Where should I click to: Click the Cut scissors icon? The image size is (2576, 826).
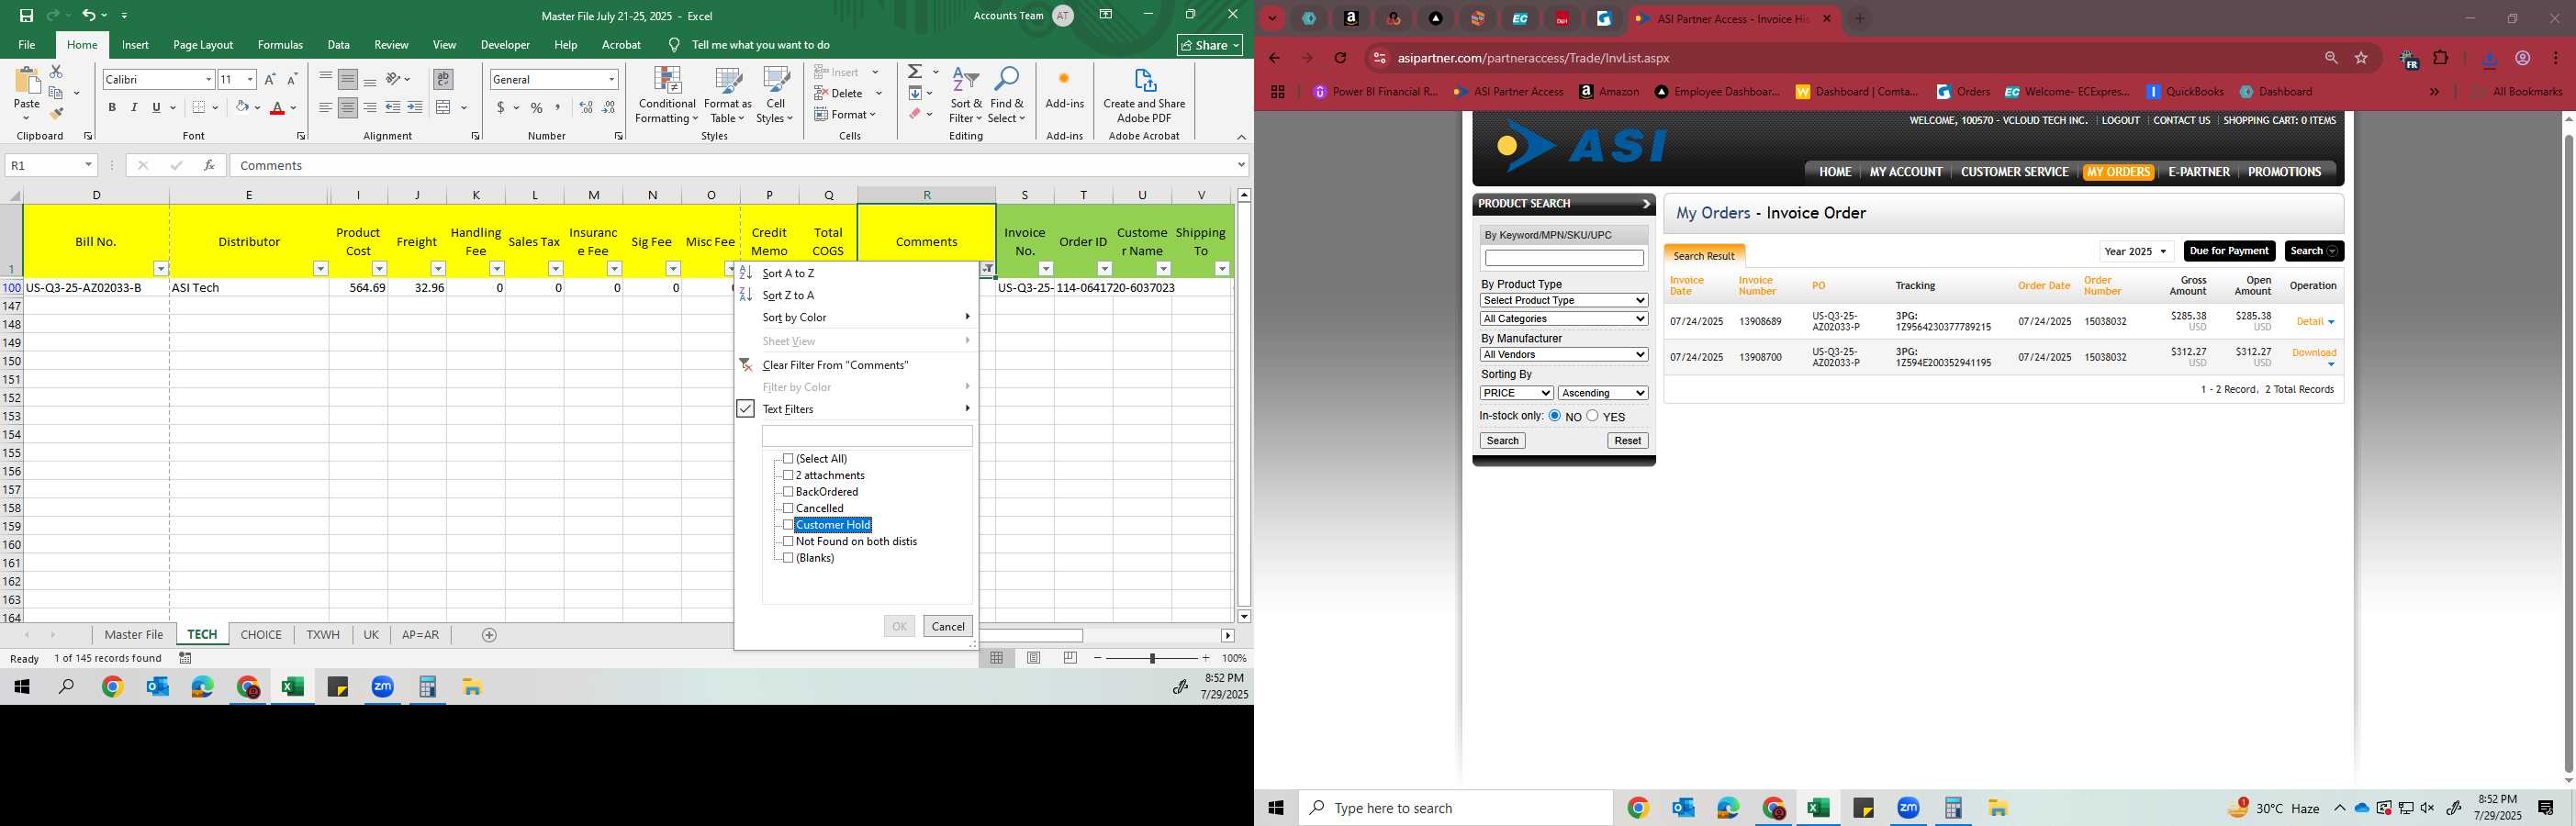56,72
